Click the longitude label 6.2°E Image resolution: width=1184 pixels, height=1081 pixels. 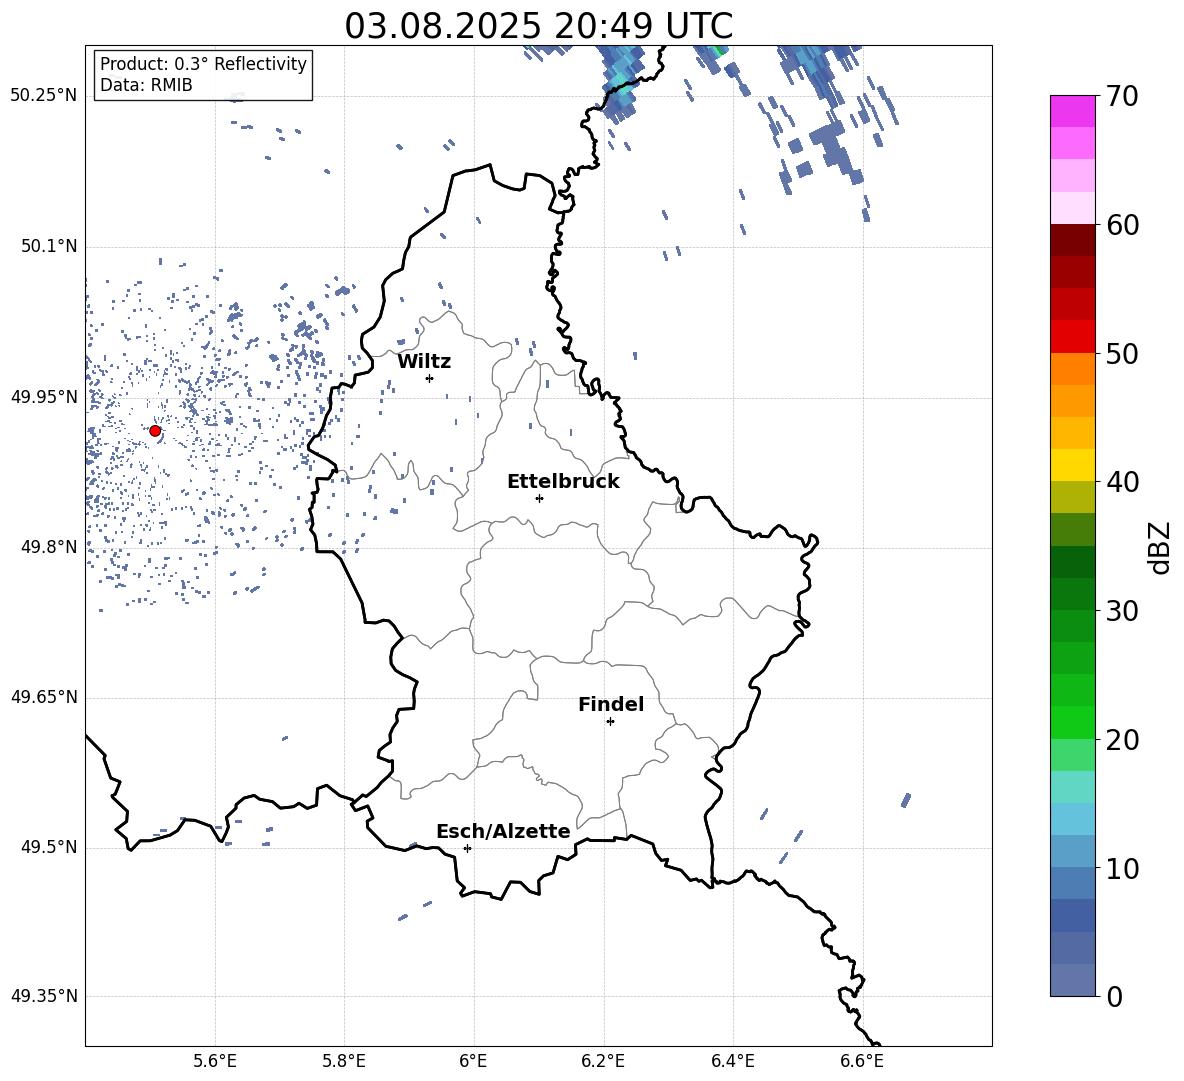(x=603, y=1062)
